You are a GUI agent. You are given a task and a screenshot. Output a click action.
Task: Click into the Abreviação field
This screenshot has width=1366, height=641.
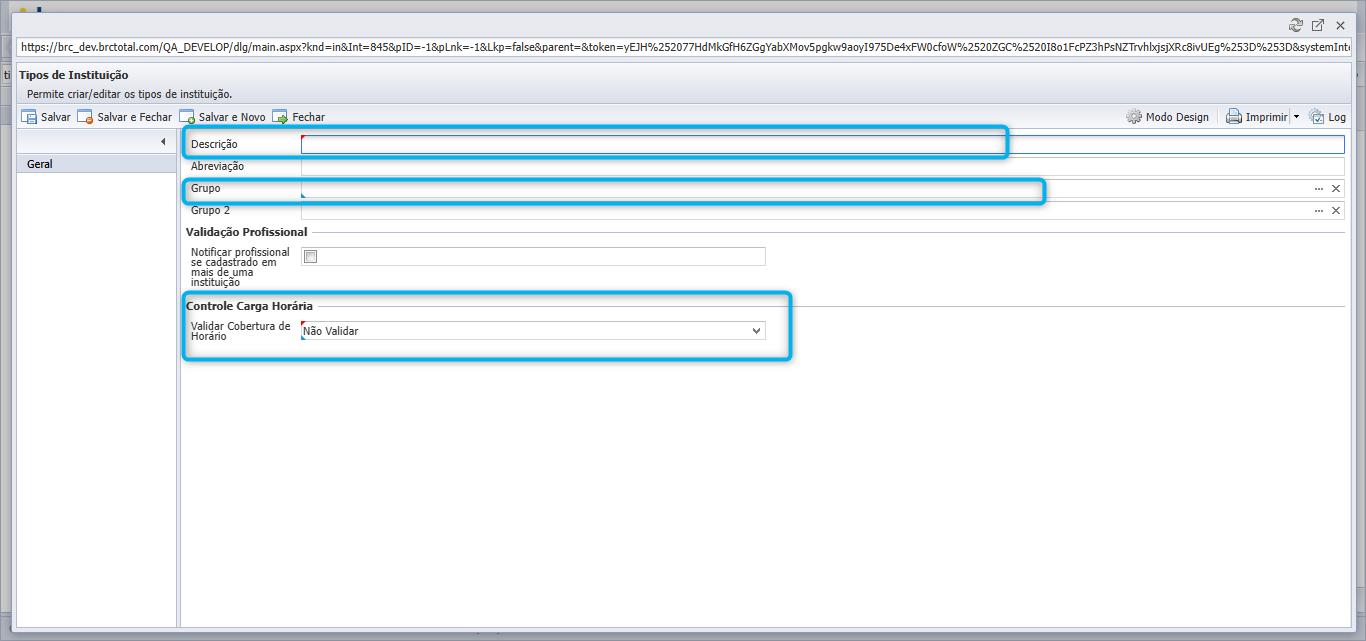[x=822, y=166]
